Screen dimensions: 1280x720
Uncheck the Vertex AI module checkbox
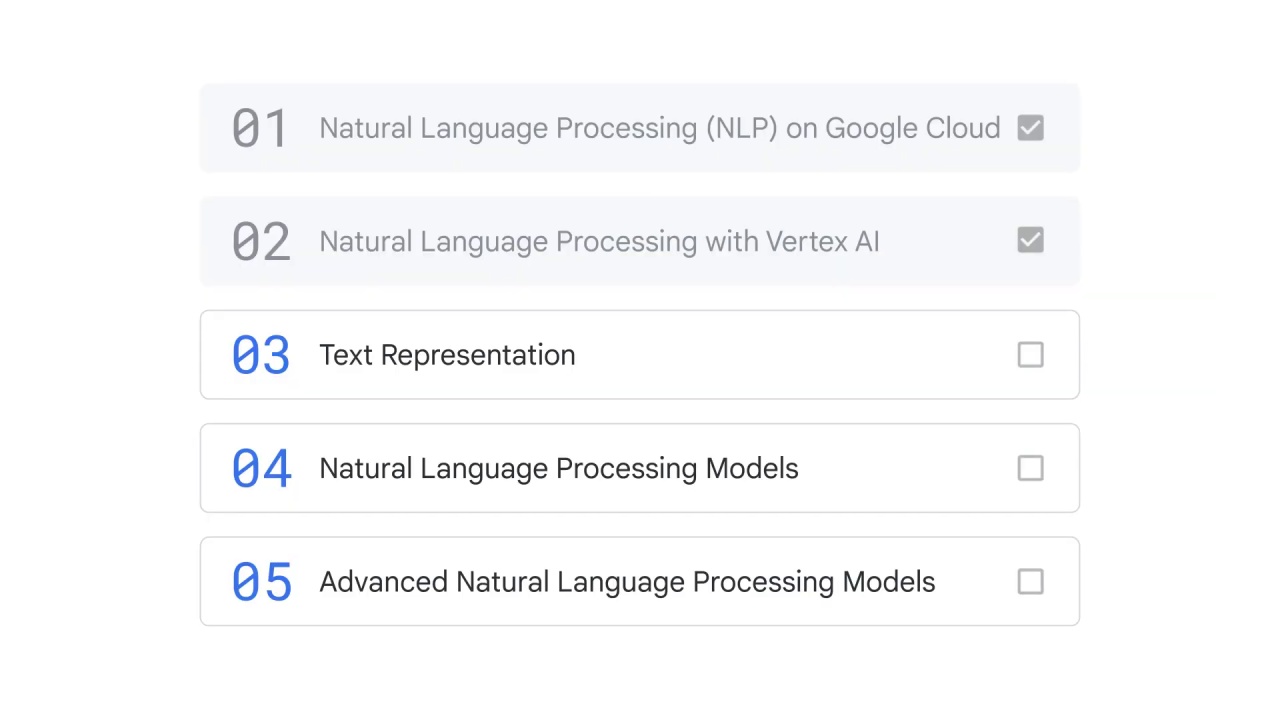[1030, 241]
